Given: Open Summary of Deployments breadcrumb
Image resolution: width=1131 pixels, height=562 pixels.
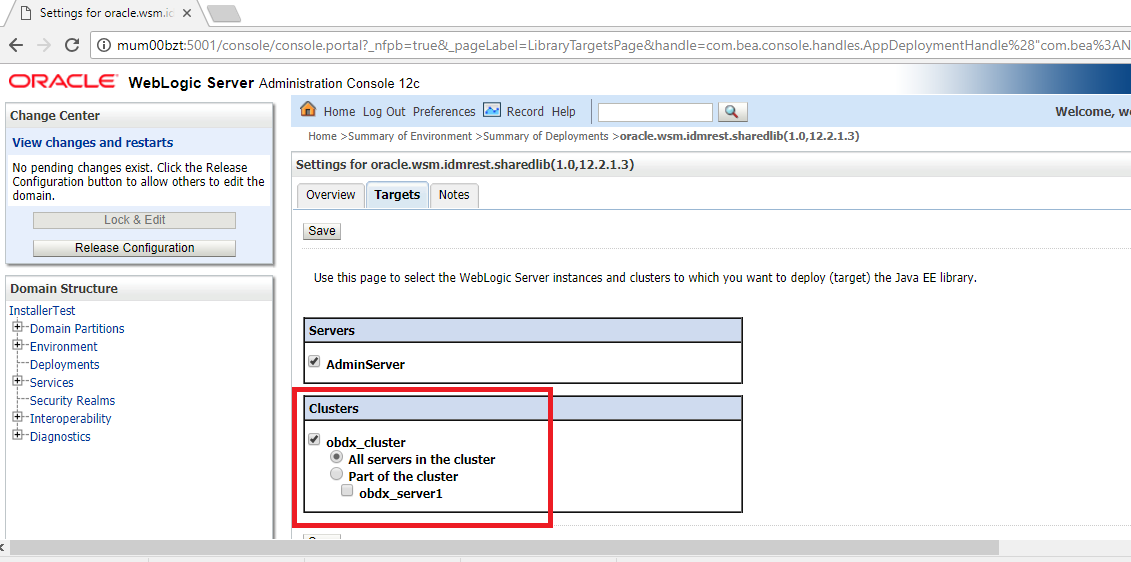Looking at the screenshot, I should pos(546,136).
